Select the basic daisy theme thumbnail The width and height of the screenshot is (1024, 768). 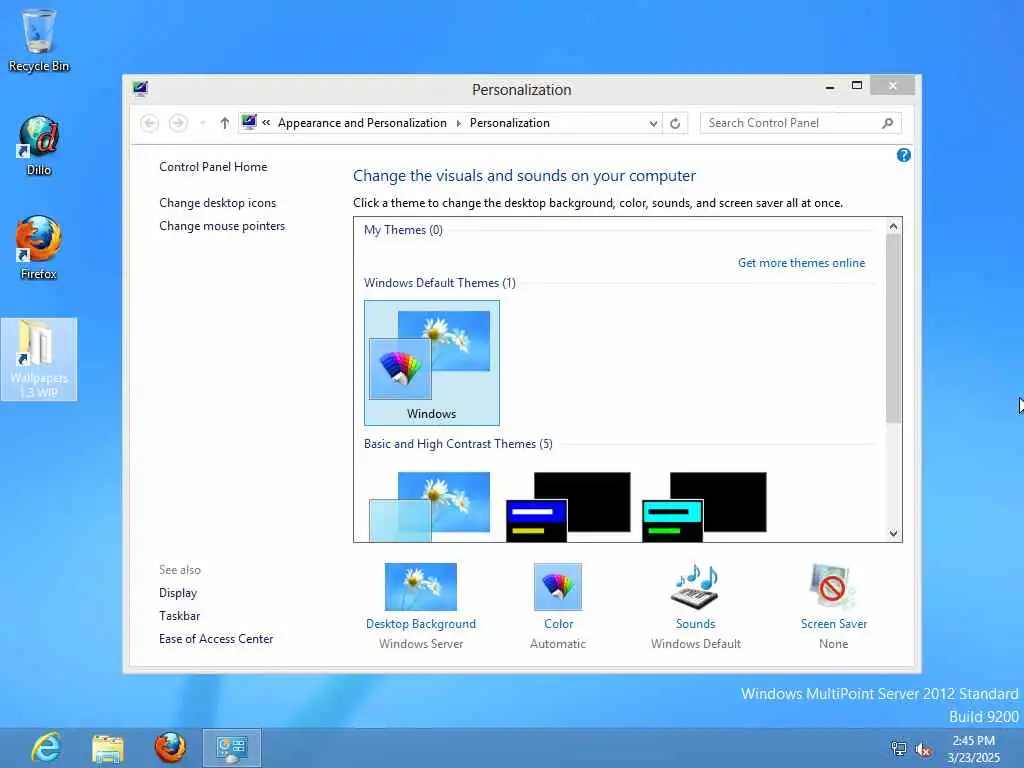point(429,506)
